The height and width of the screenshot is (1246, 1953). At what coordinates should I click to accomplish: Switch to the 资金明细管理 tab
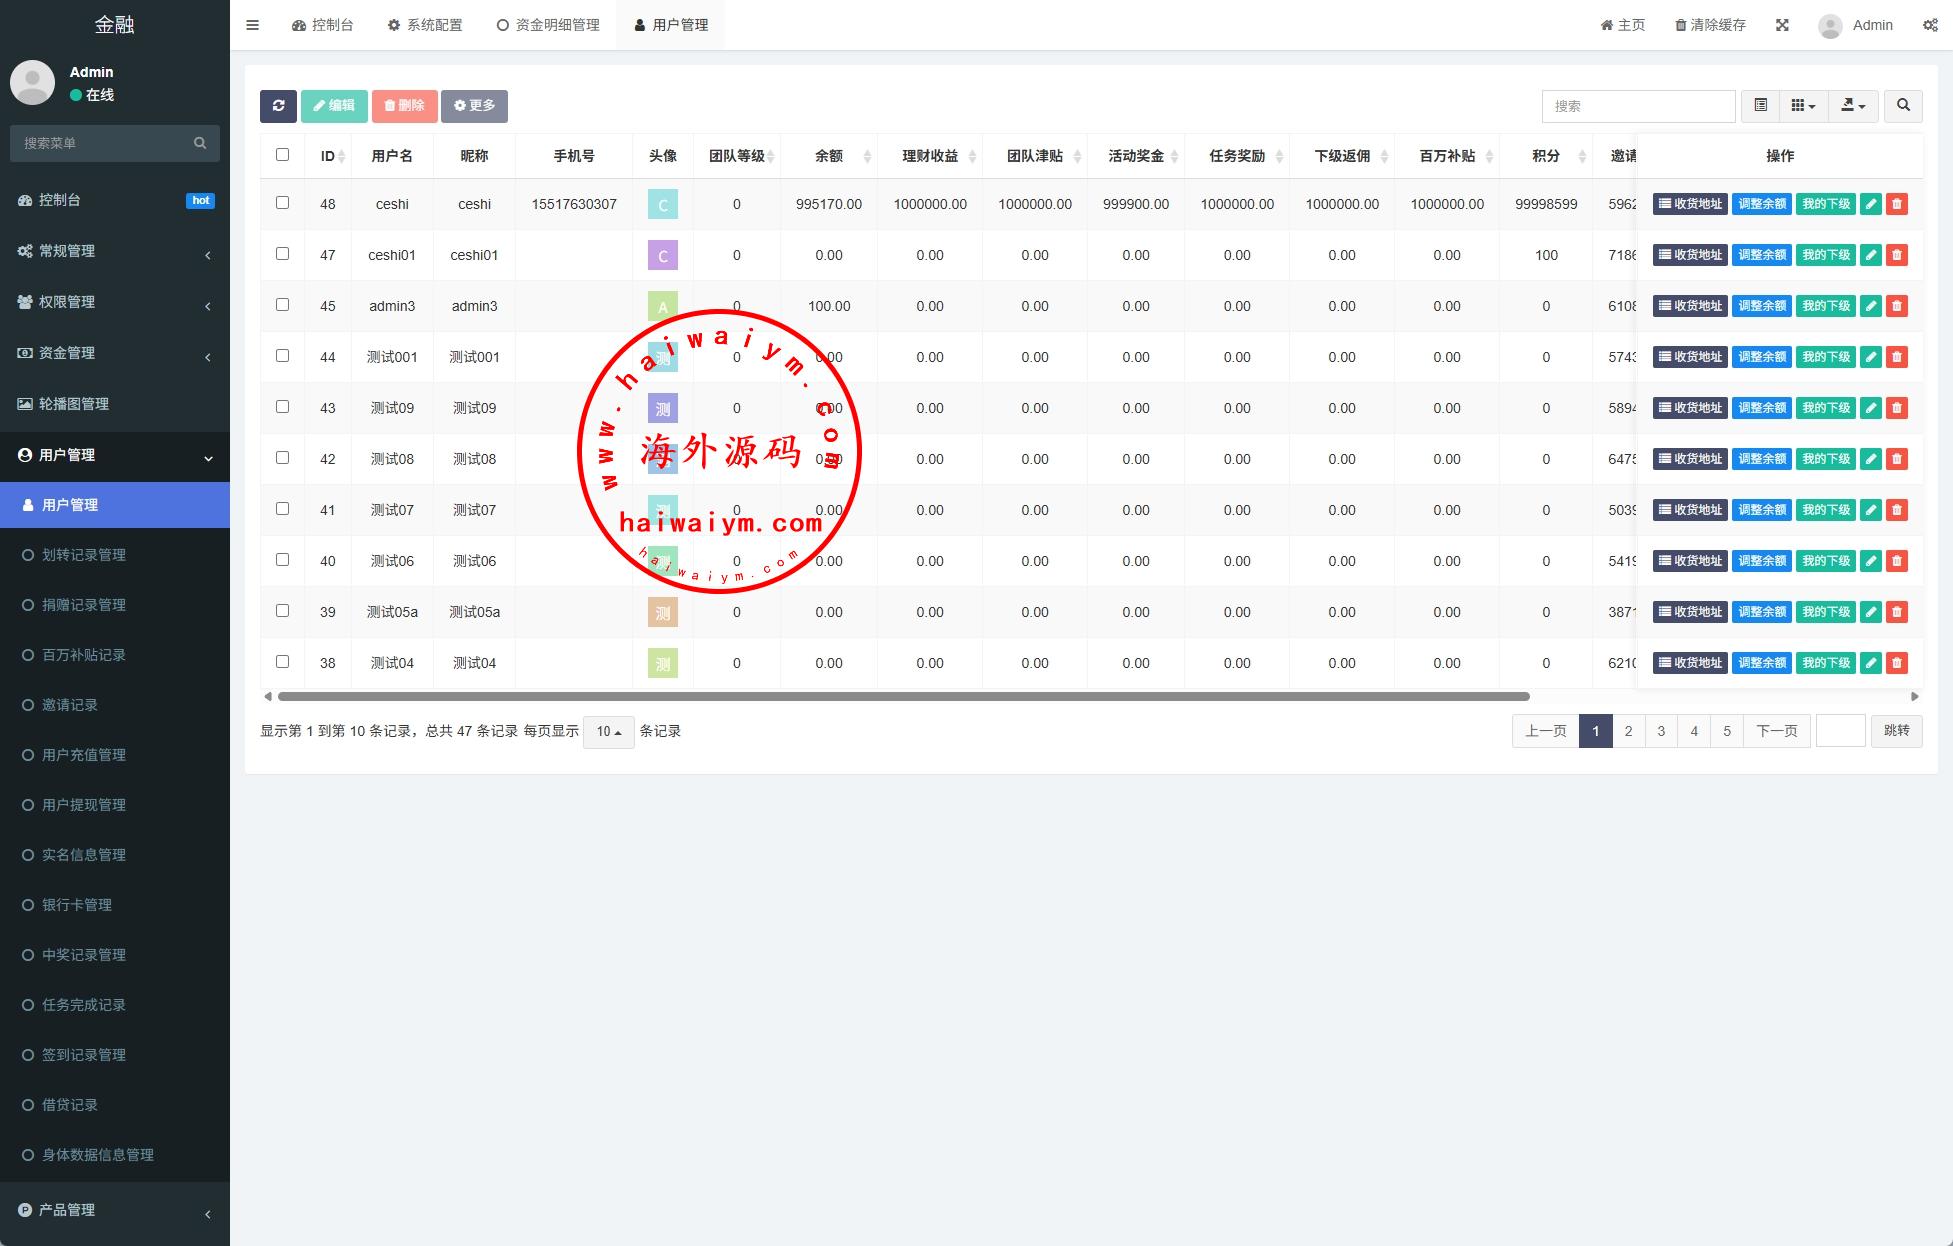pos(548,25)
